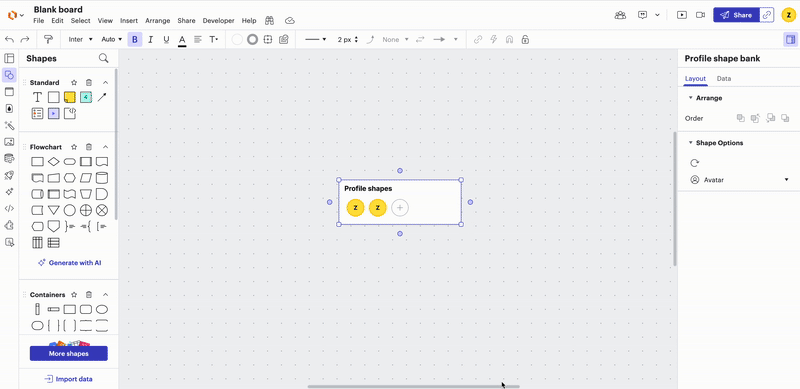Image resolution: width=800 pixels, height=389 pixels.
Task: Copy share link with chain icon button
Action: coord(766,15)
